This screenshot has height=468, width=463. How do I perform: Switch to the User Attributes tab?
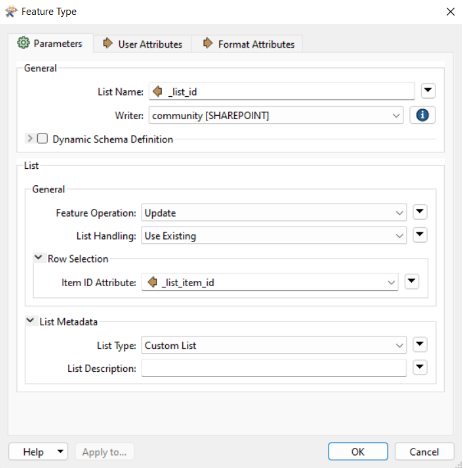[x=143, y=44]
